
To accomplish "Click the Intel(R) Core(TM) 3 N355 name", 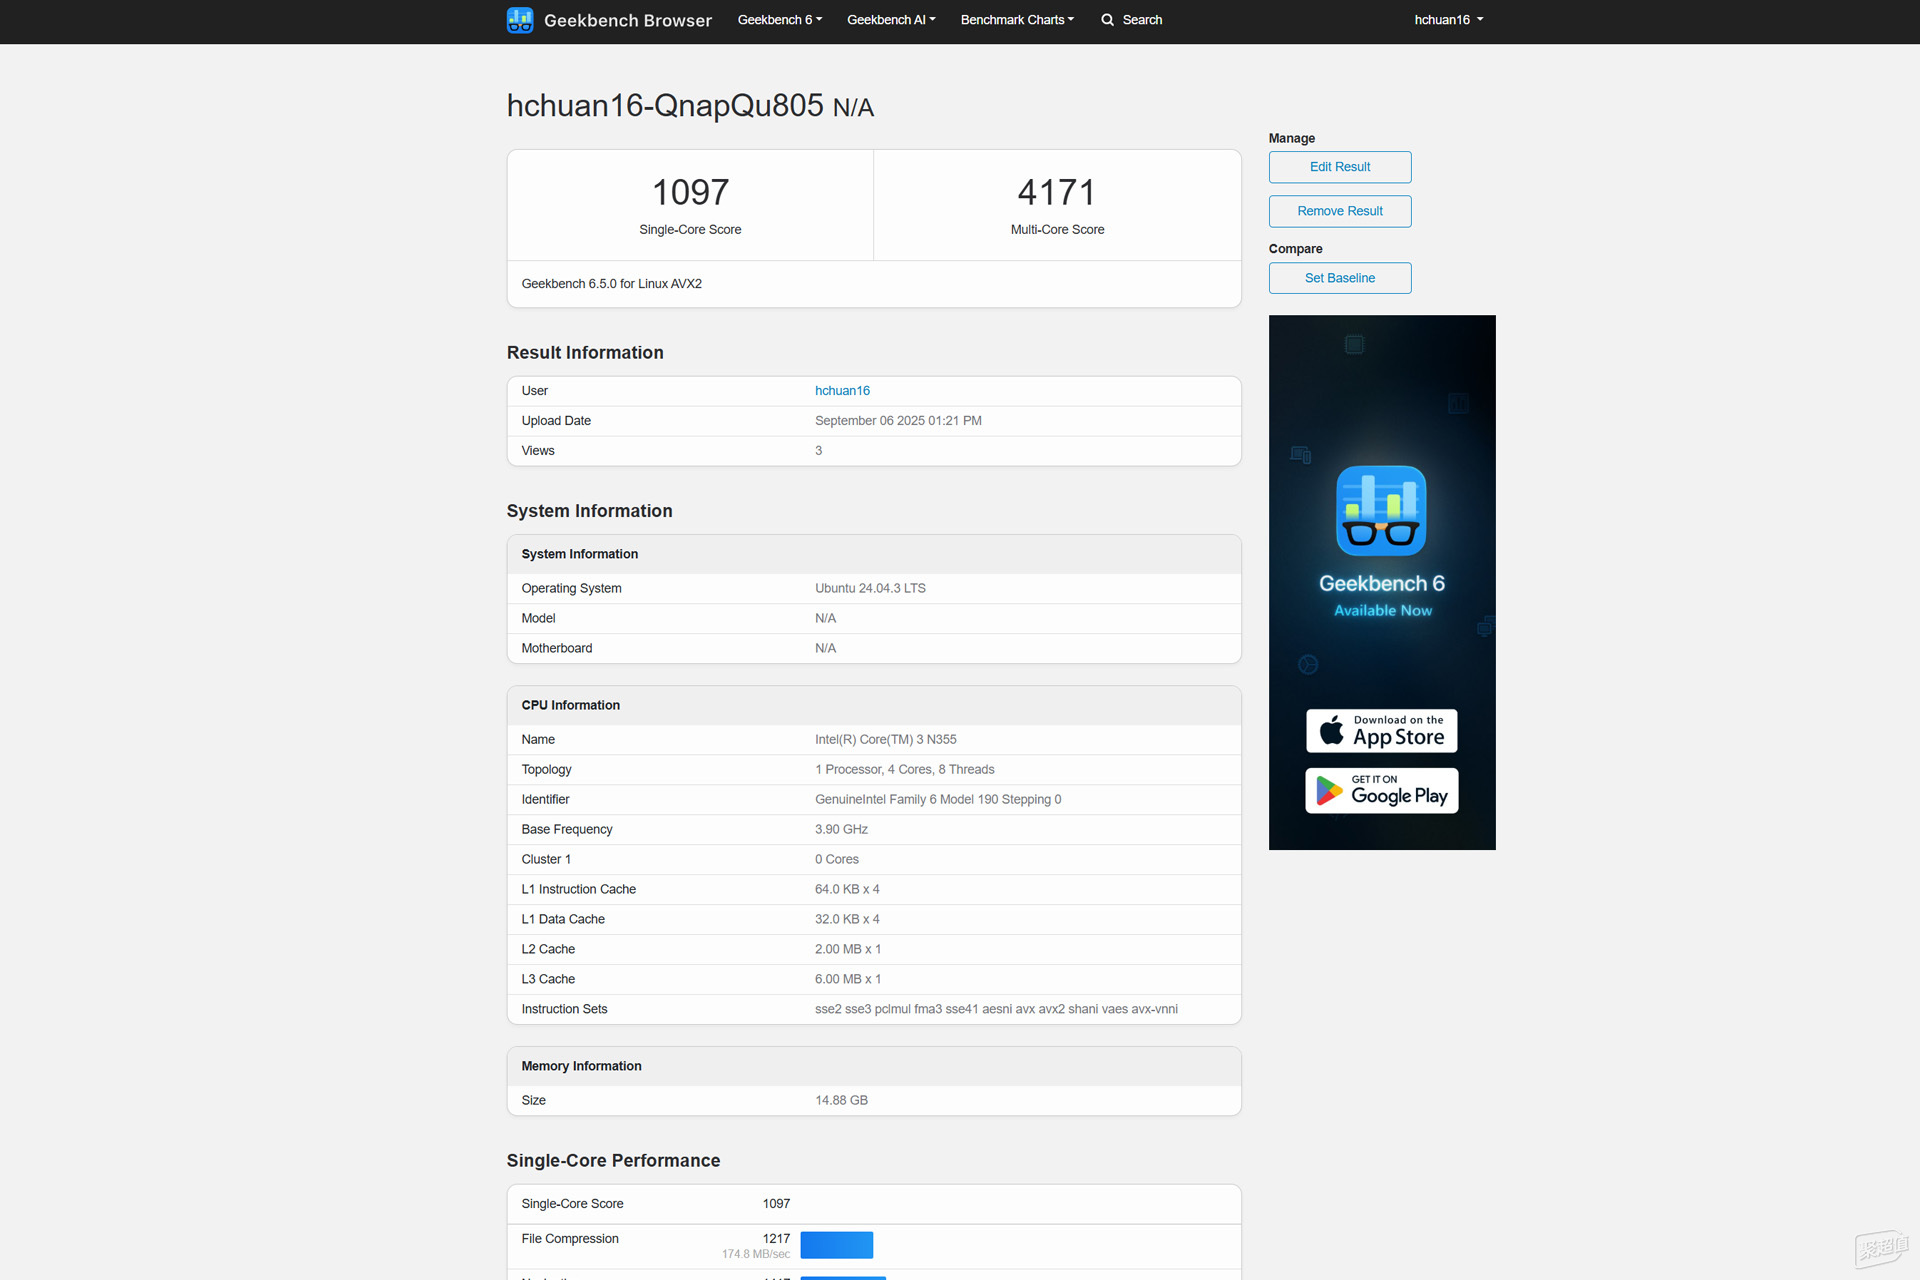I will tap(886, 740).
